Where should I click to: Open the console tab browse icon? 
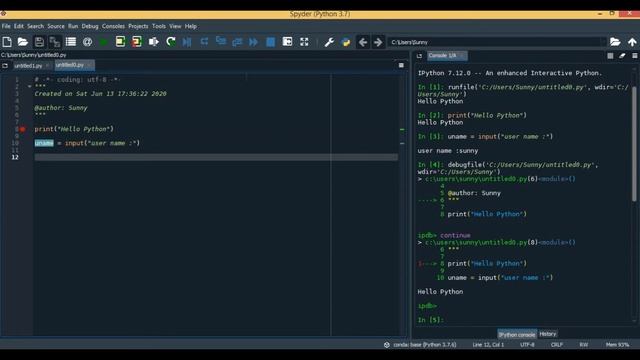419,56
